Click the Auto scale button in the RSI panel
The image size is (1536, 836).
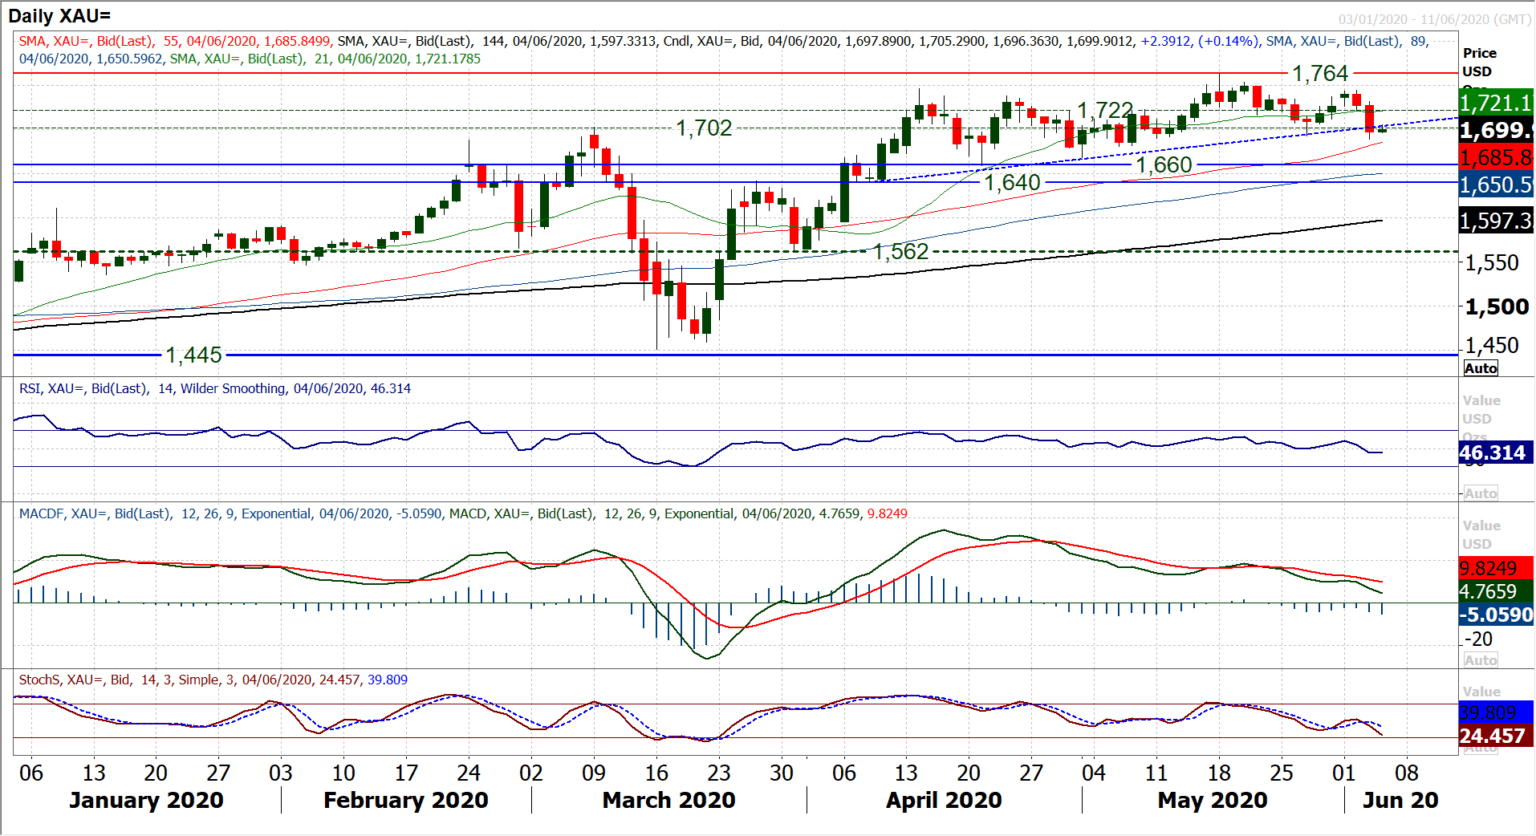[1480, 493]
